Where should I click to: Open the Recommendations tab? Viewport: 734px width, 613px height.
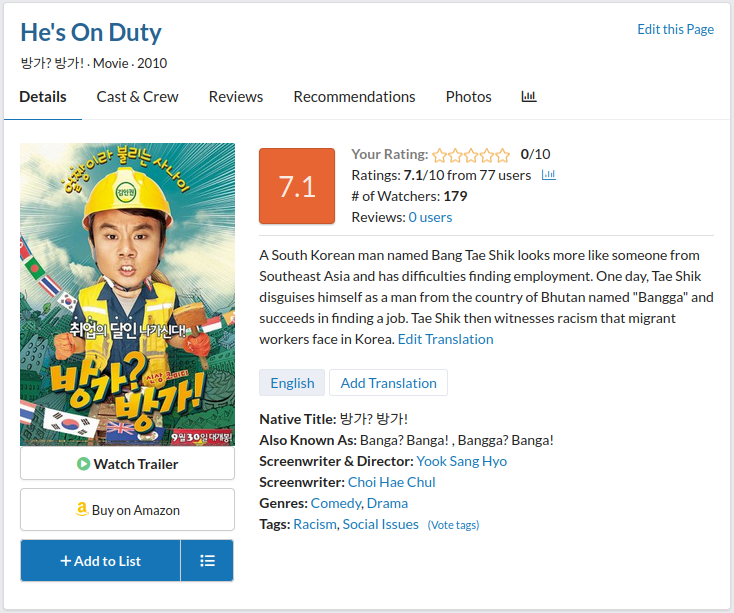[354, 97]
